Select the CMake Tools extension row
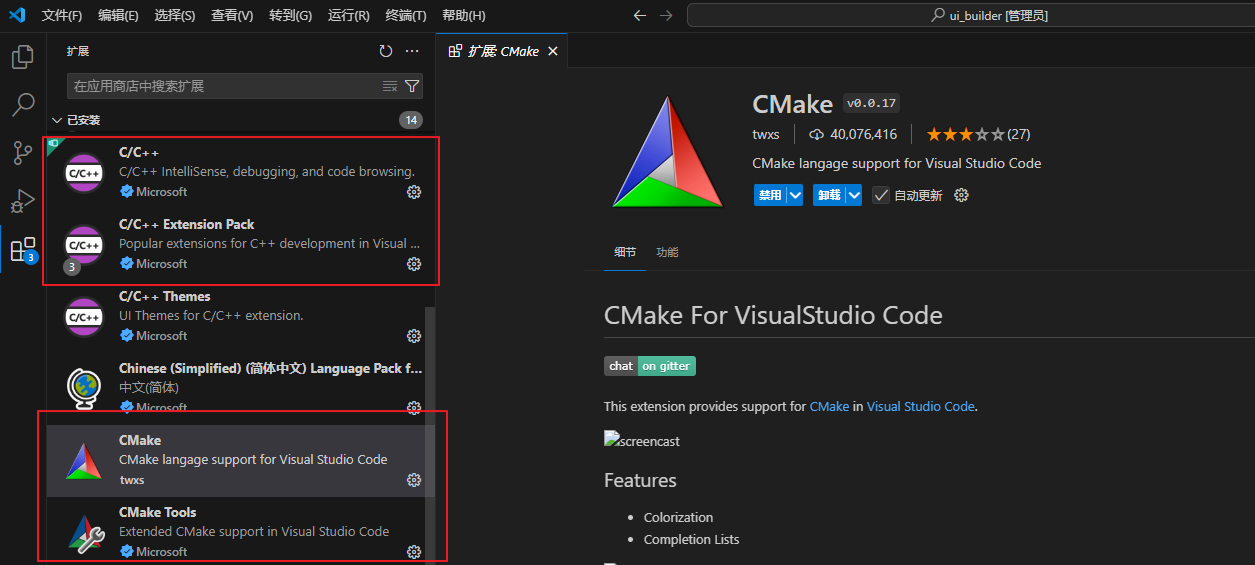The height and width of the screenshot is (565, 1255). (242, 532)
